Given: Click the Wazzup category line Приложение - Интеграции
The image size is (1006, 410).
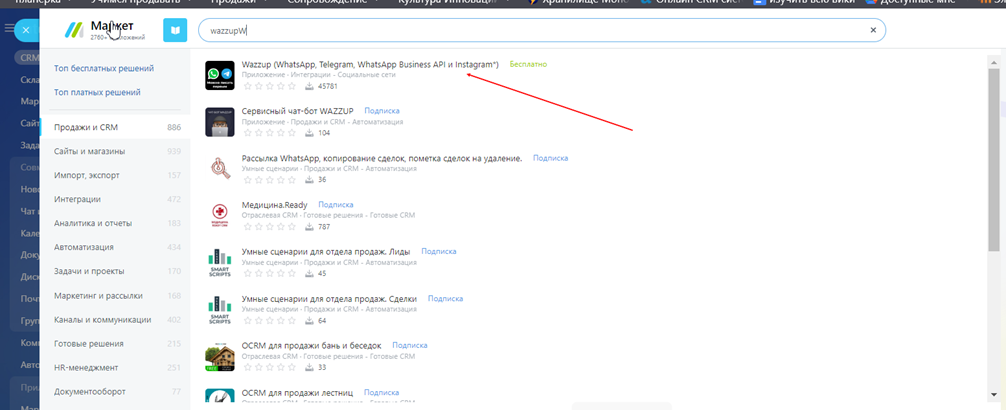Looking at the screenshot, I should coord(319,75).
